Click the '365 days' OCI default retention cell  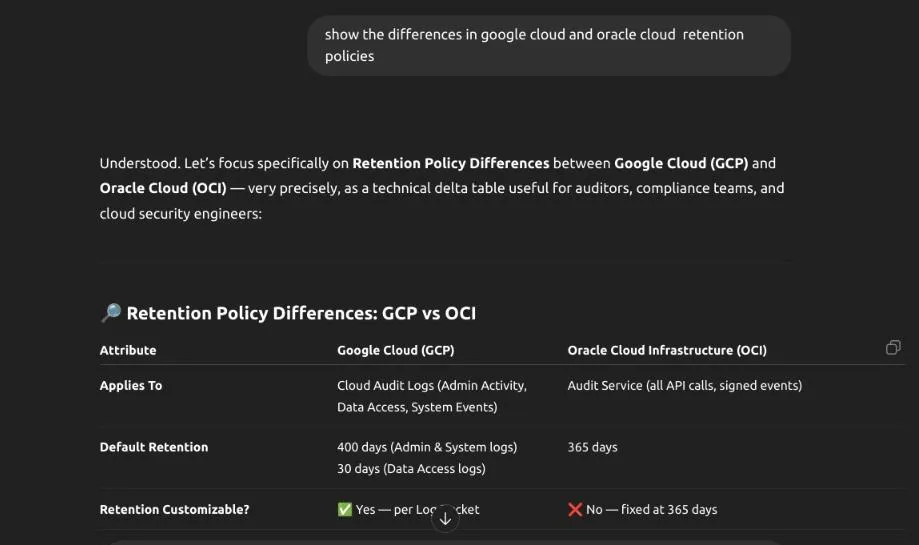[x=593, y=447]
